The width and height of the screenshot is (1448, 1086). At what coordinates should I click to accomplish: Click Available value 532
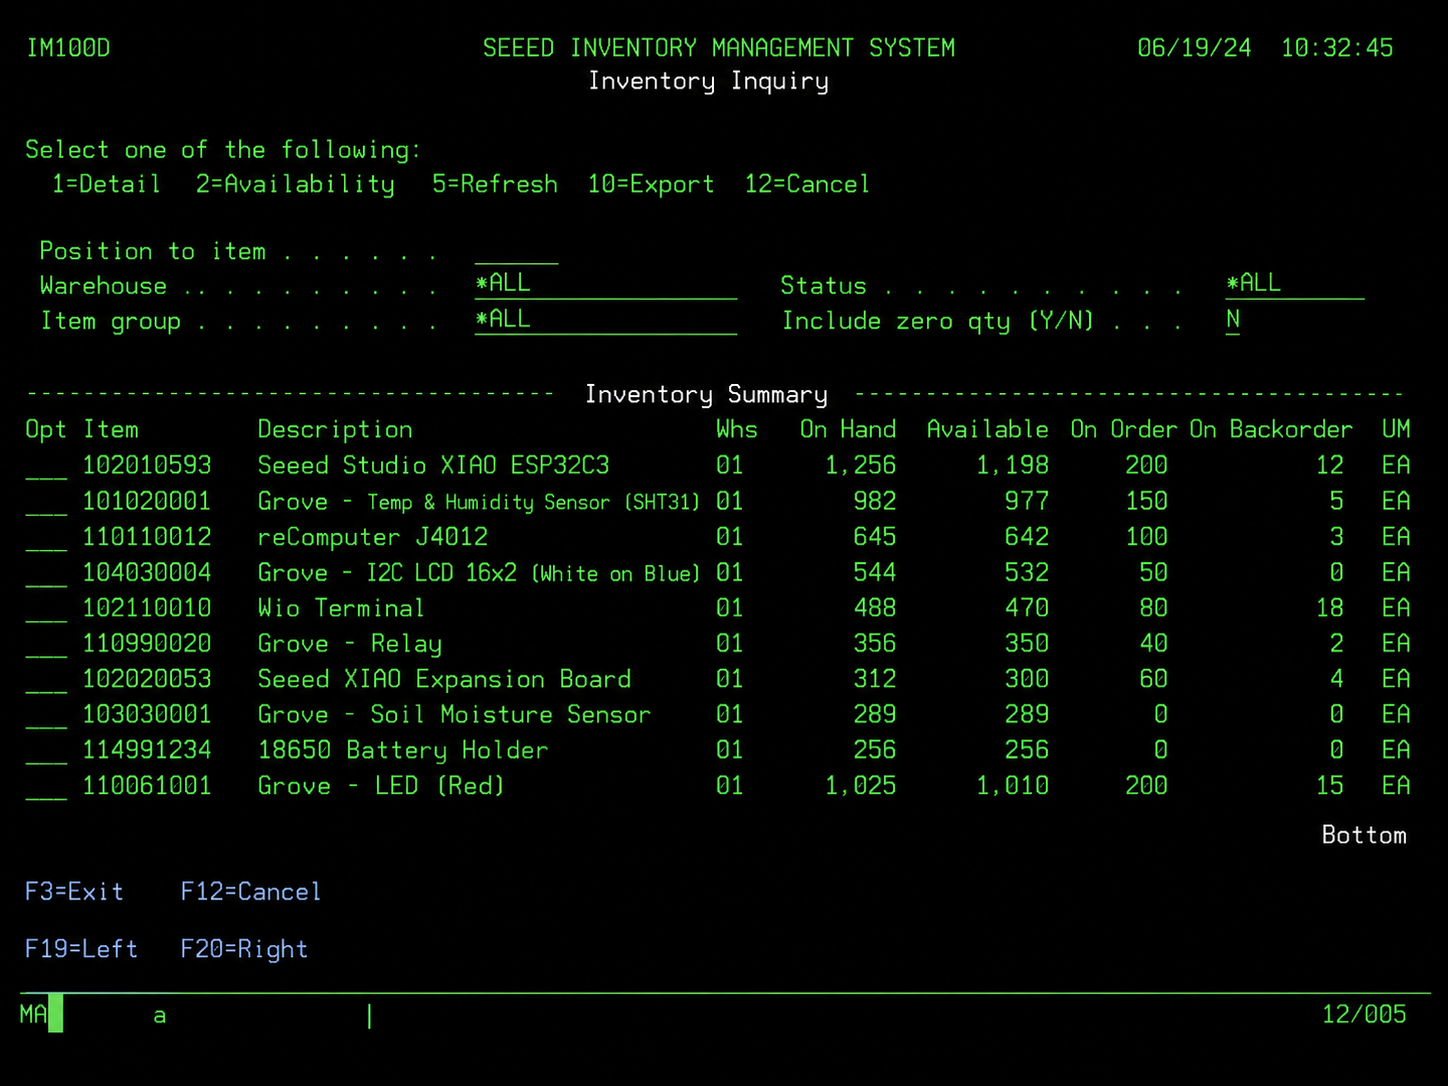click(x=1027, y=573)
